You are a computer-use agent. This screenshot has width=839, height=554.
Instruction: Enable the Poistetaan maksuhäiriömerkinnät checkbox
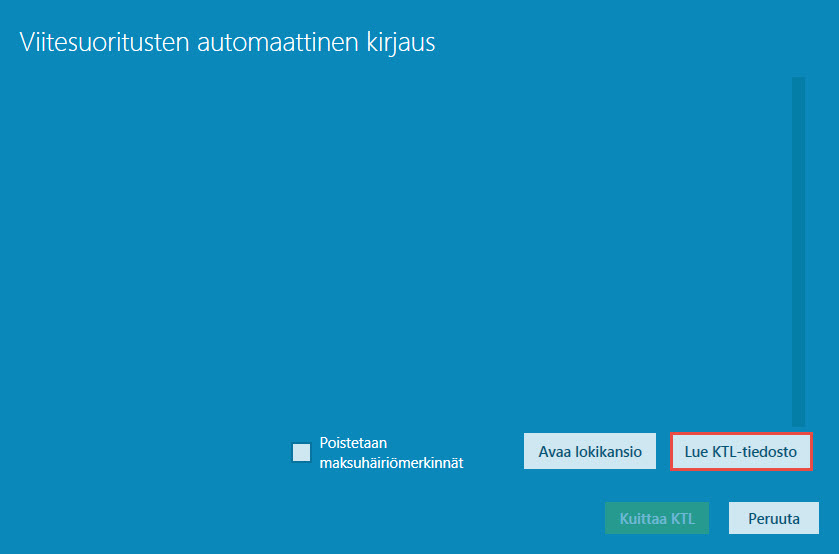[x=301, y=452]
